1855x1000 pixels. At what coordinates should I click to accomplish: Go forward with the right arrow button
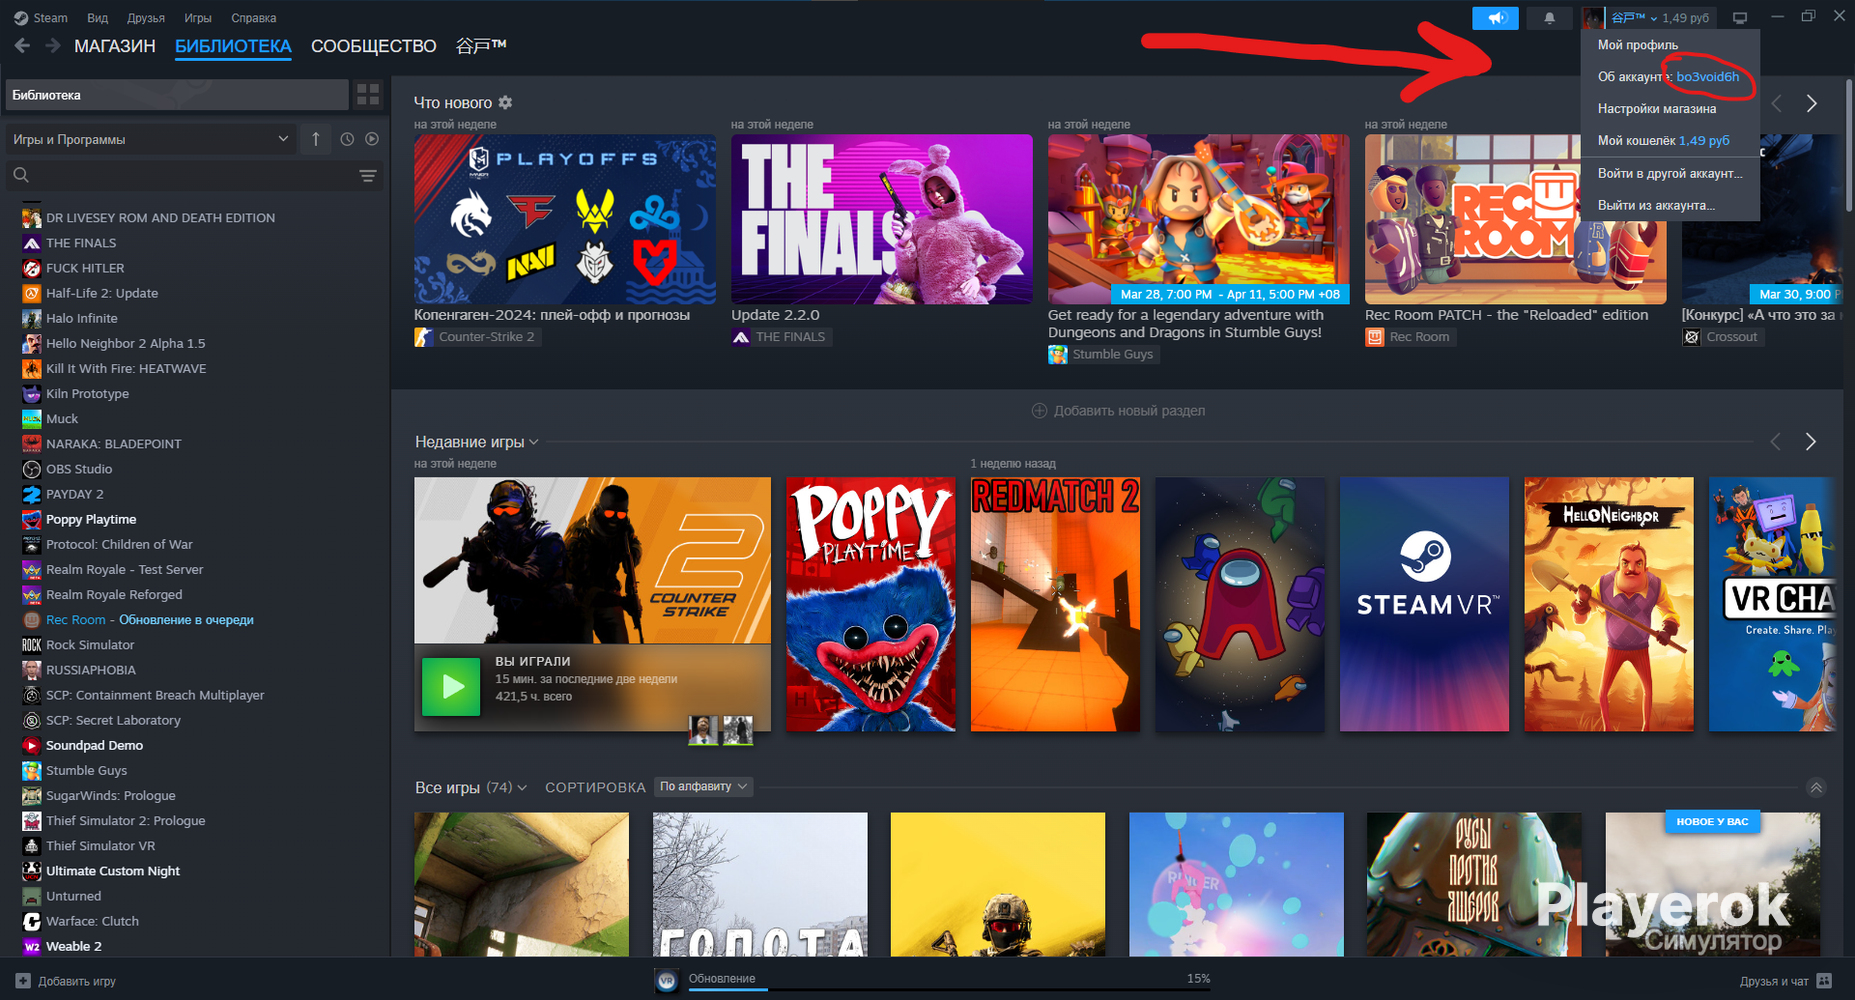click(x=53, y=46)
